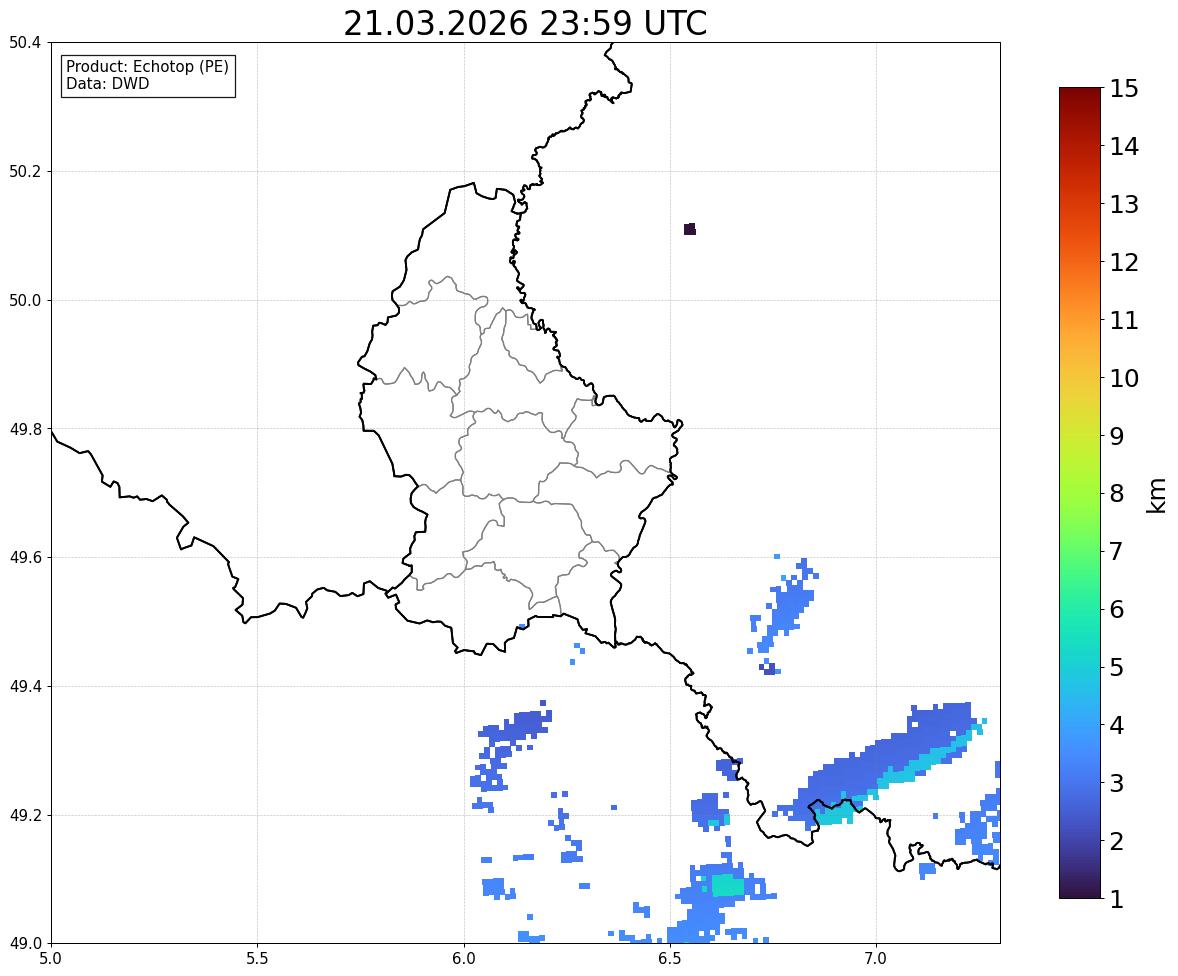1178x976 pixels.
Task: Click the isolated dark purple echo pixel
Action: (x=690, y=229)
